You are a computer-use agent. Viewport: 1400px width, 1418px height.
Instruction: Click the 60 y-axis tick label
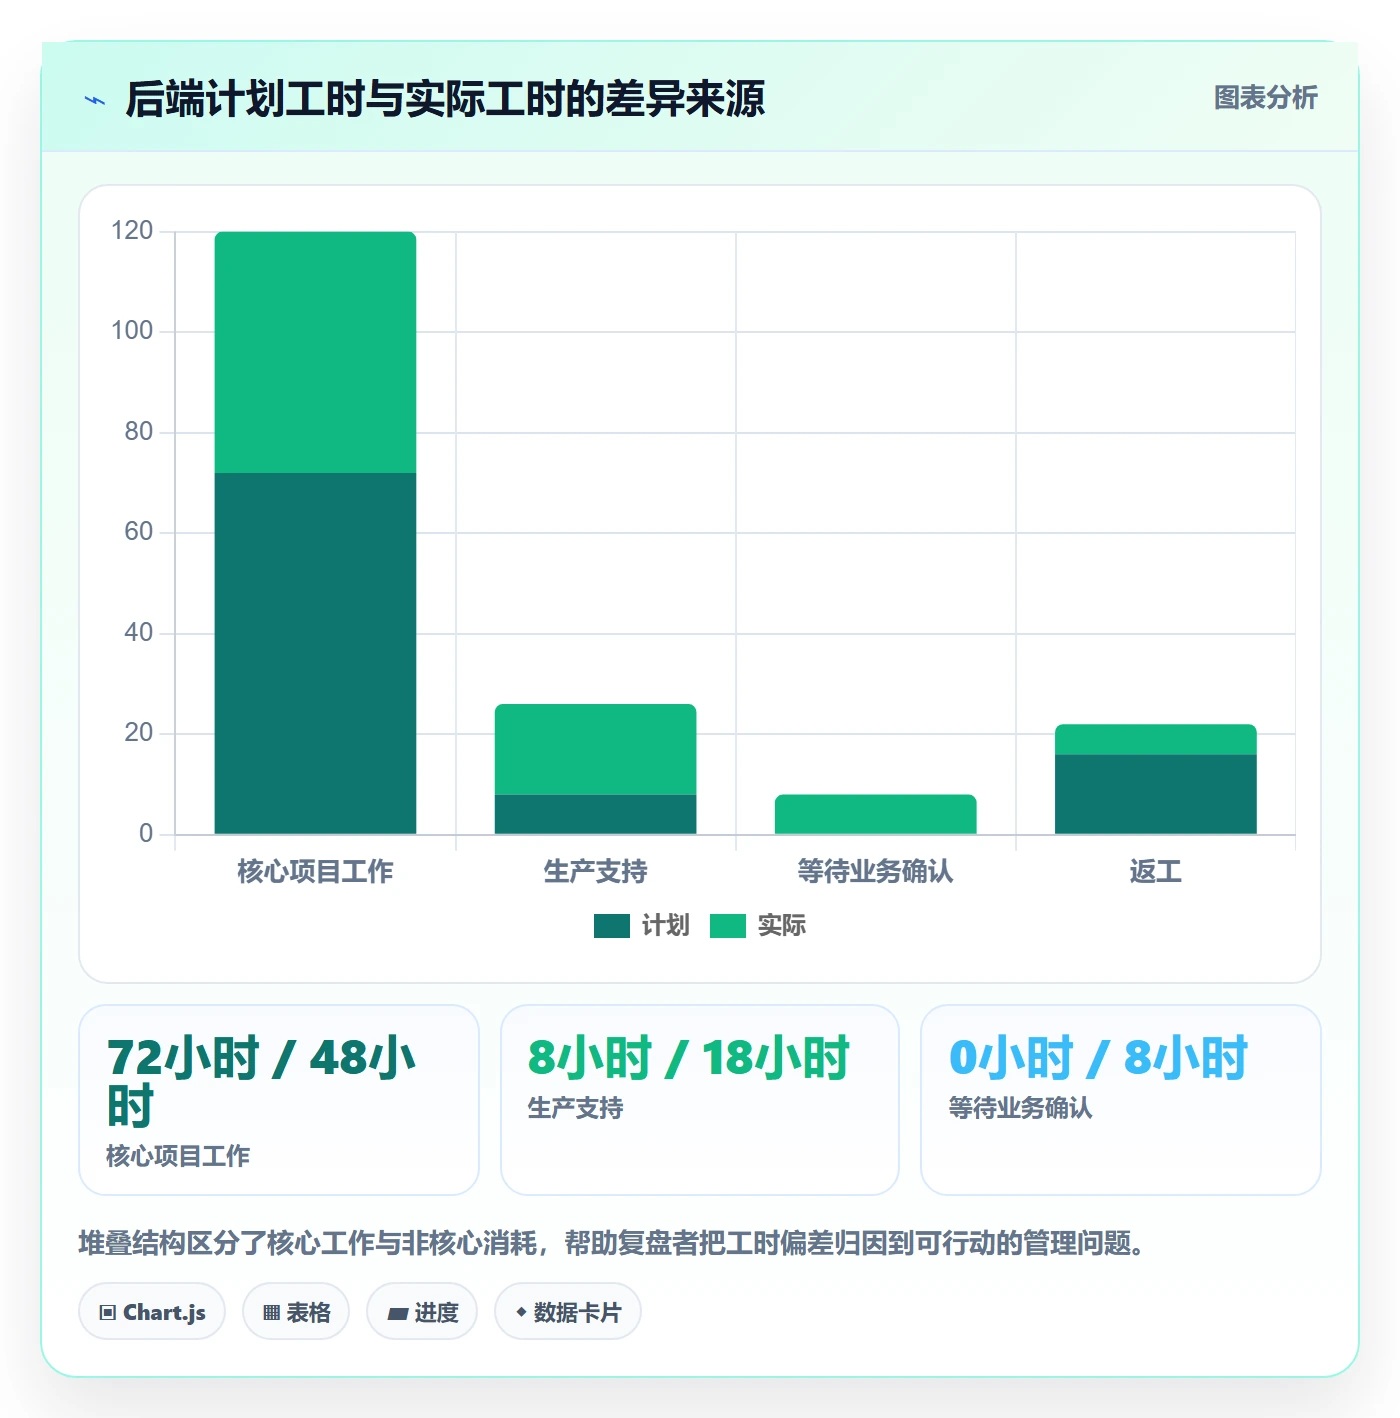click(138, 532)
